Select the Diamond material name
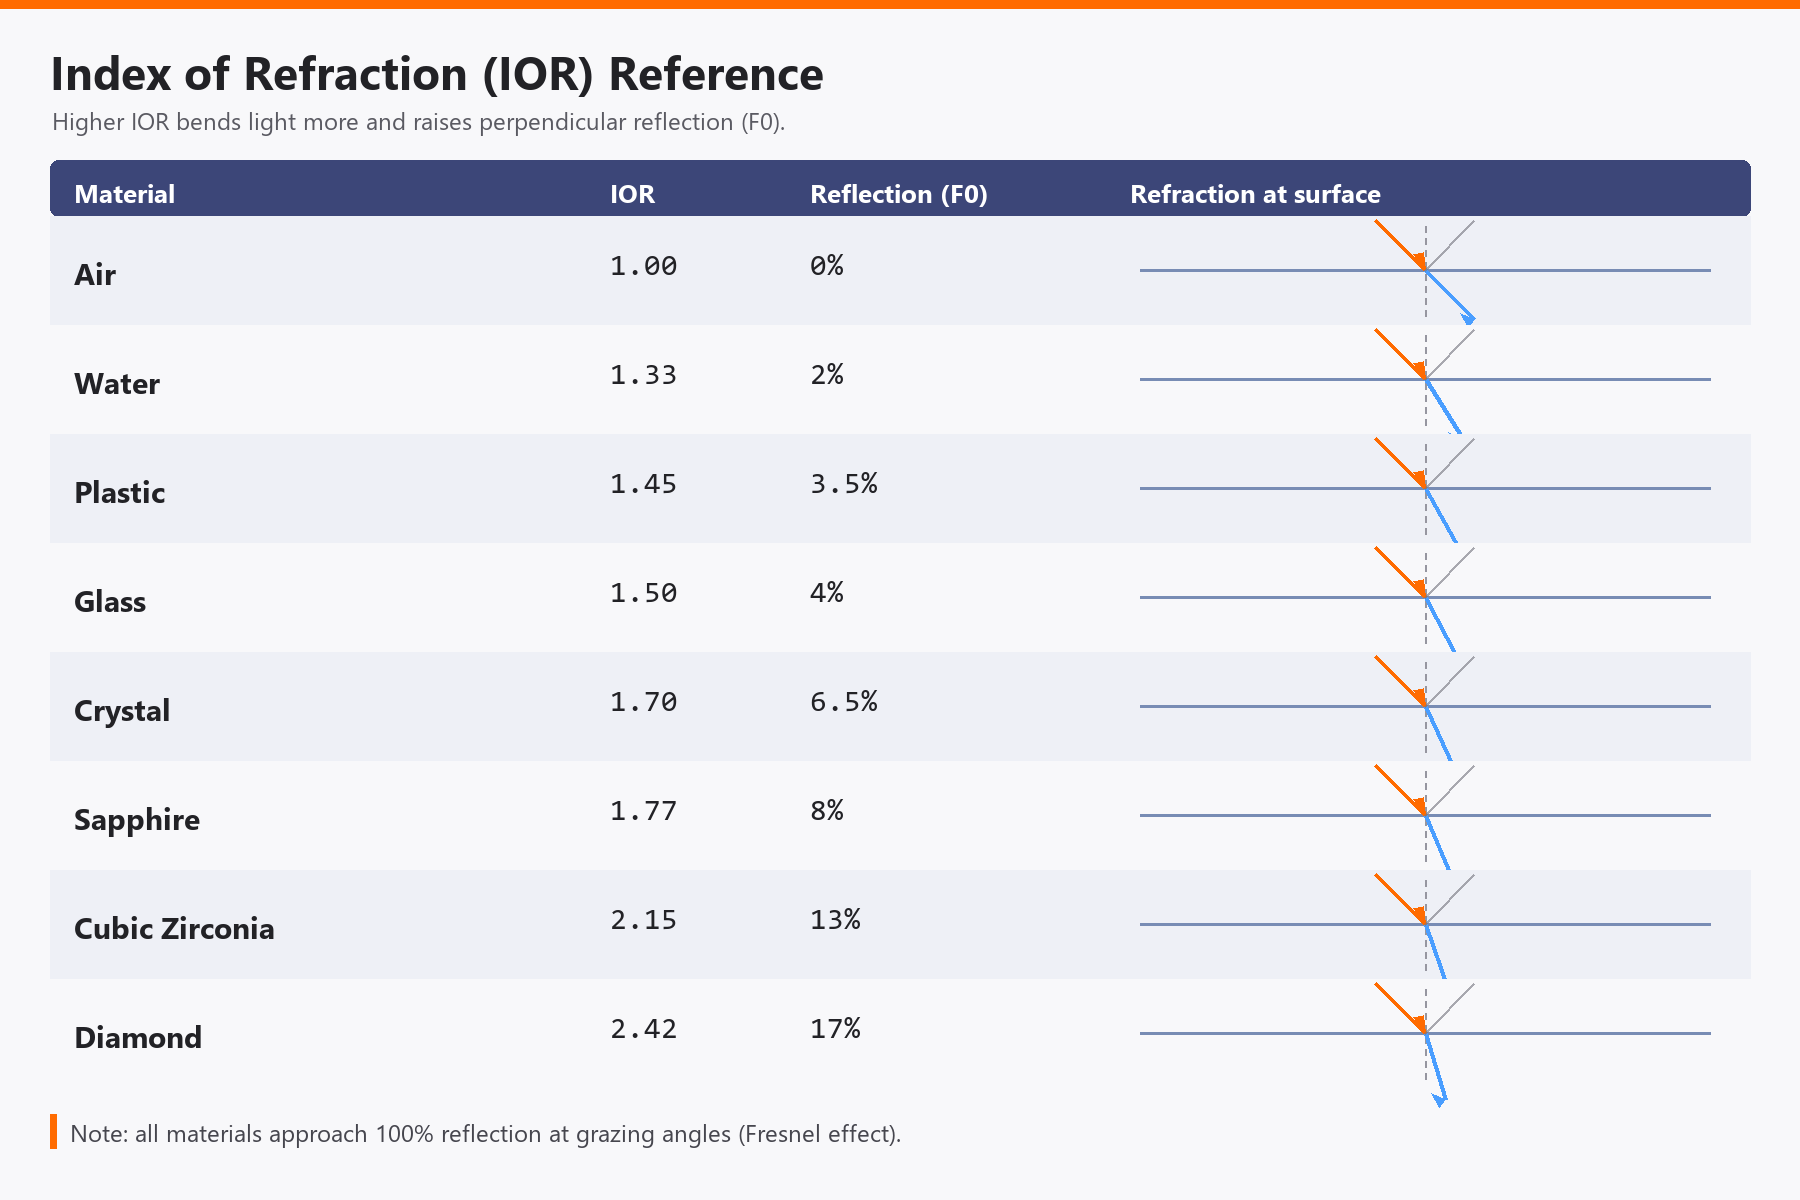 [138, 1038]
